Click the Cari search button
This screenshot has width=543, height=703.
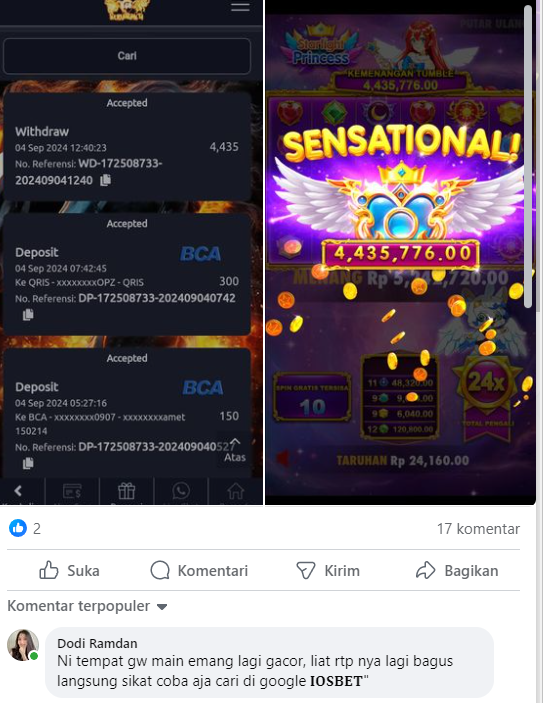click(x=127, y=56)
